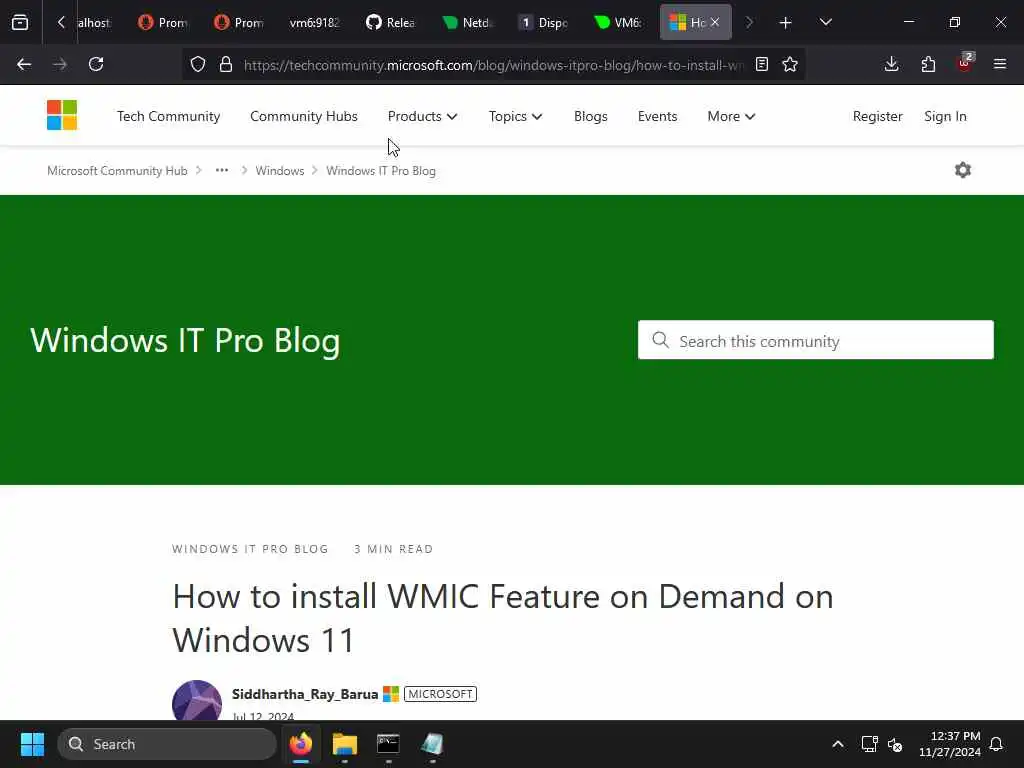Close the active Microsoft tab
Screen dimensions: 1024x768
point(715,22)
